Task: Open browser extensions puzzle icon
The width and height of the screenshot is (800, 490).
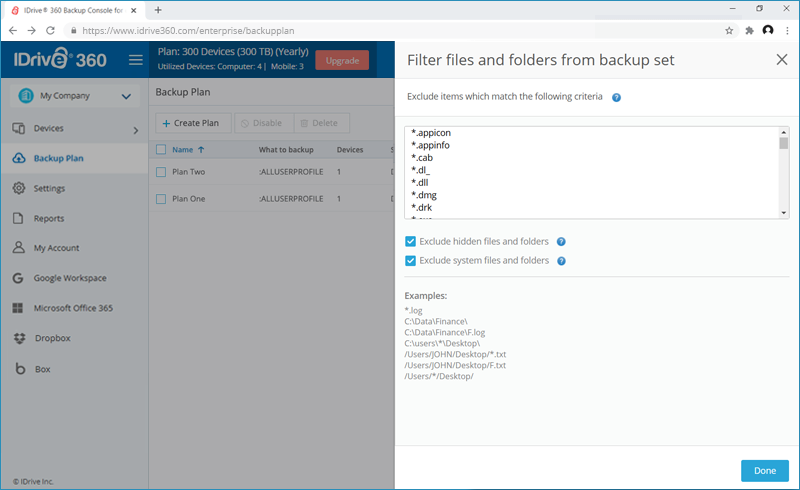Action: click(x=748, y=31)
